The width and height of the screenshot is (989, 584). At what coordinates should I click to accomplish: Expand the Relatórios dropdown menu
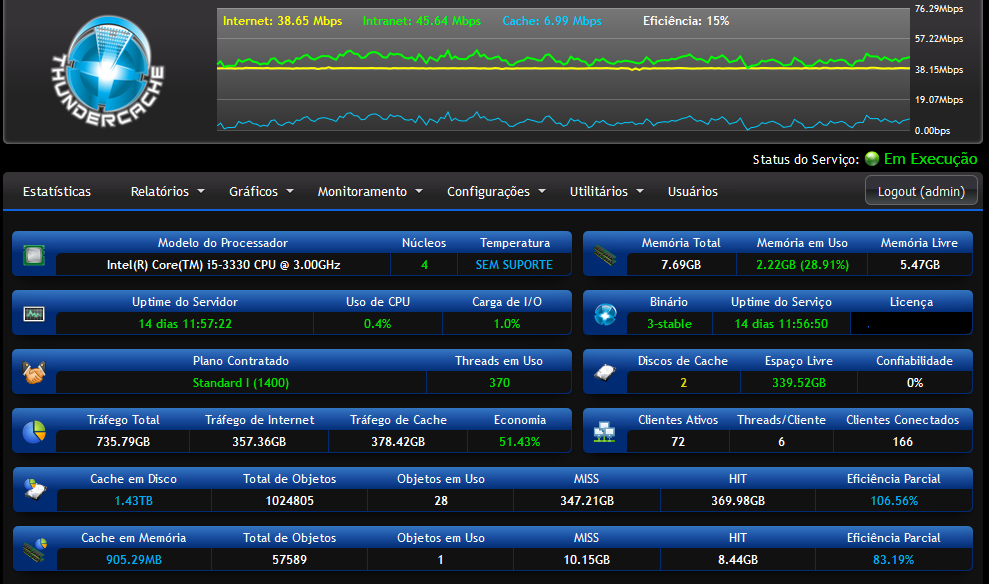[x=167, y=191]
